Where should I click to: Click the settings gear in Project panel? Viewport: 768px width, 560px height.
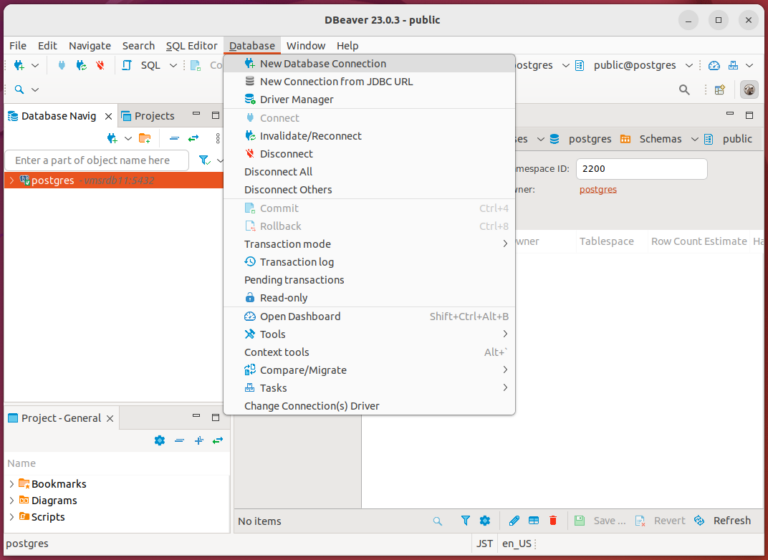[159, 440]
